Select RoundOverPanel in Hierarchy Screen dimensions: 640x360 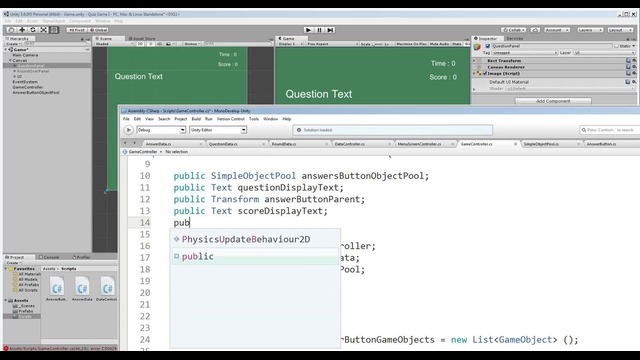[33, 71]
